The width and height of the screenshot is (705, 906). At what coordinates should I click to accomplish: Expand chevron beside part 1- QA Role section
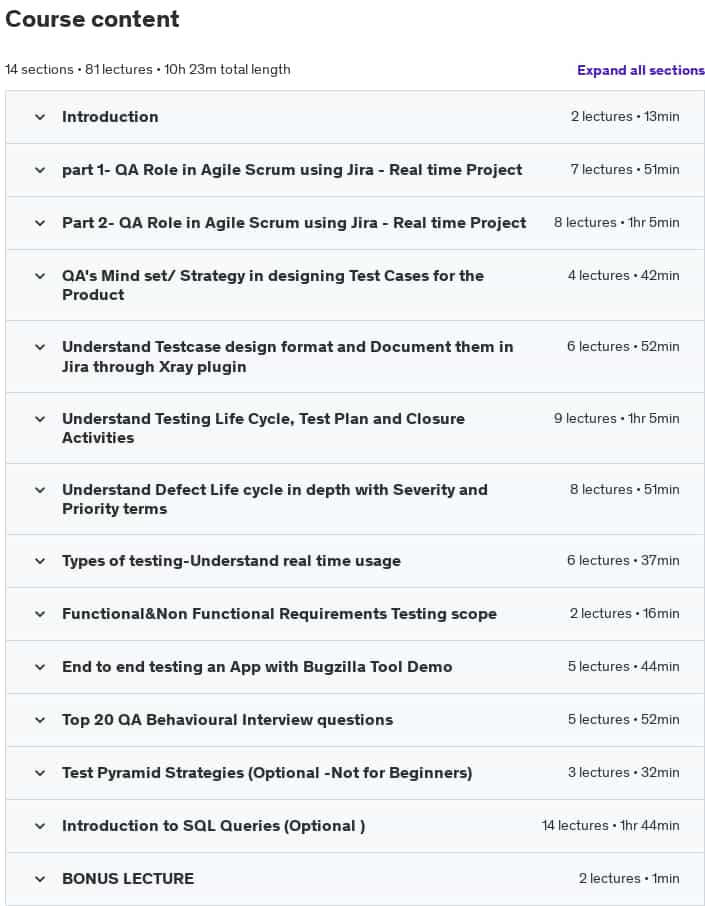click(40, 170)
